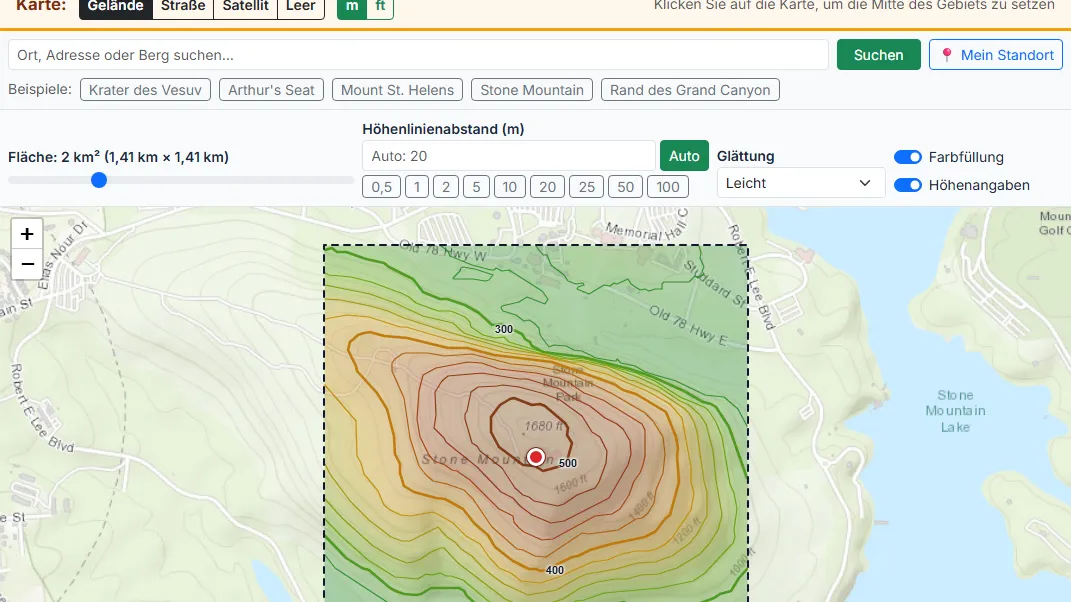This screenshot has height=602, width=1071.
Task: Choose the Rand des Grand Canyon example
Action: pyautogui.click(x=690, y=90)
